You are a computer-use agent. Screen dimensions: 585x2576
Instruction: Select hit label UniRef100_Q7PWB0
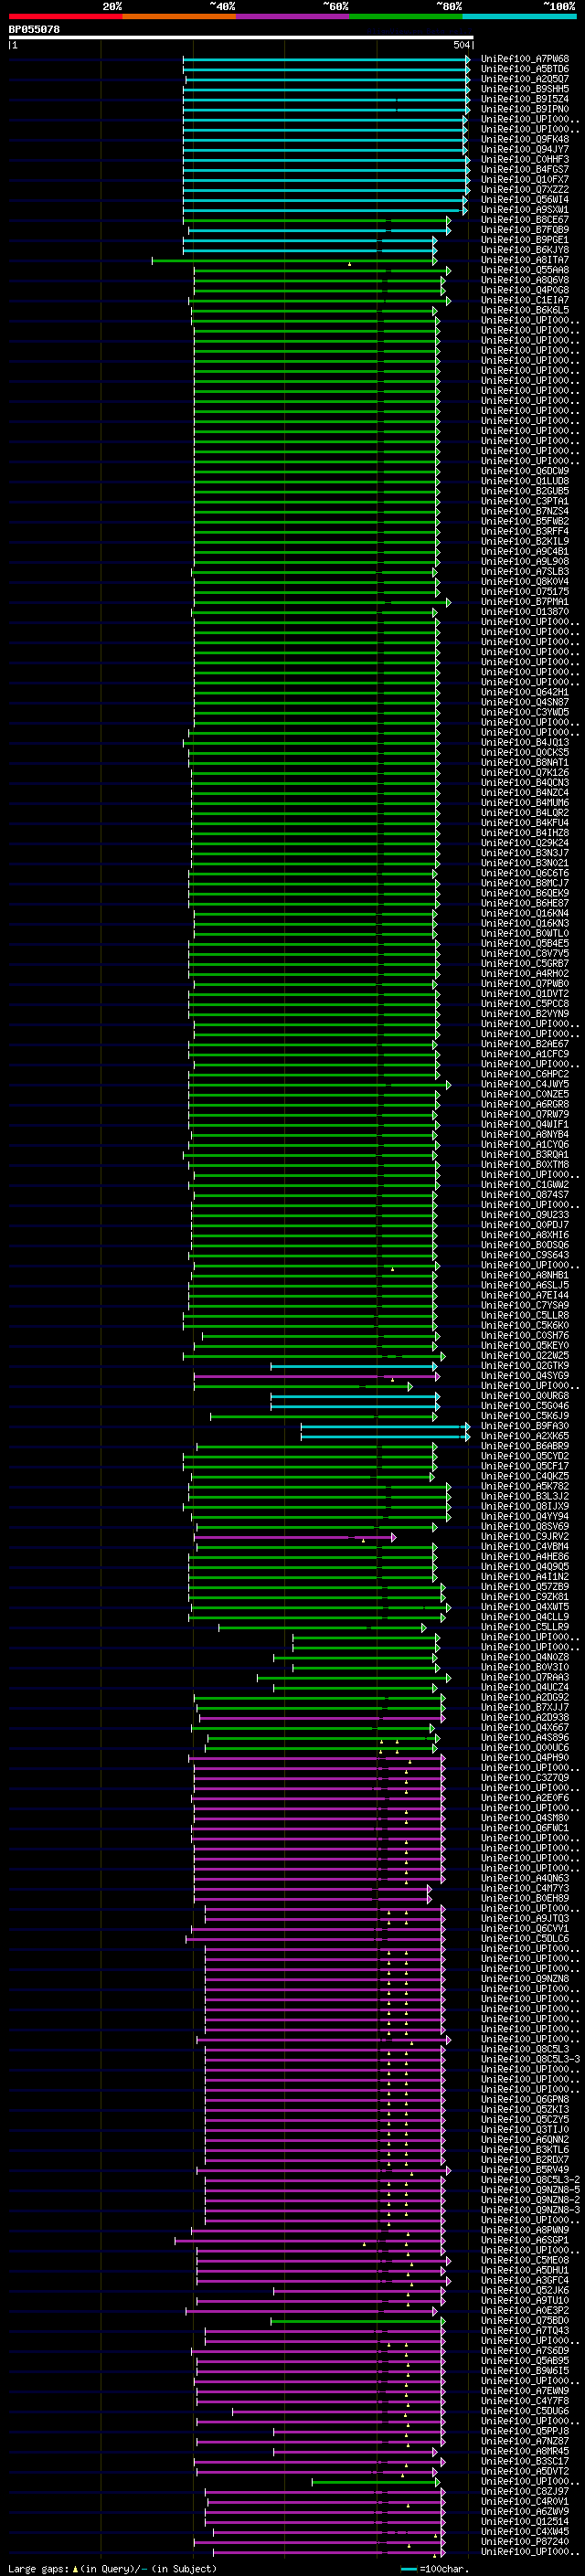coord(525,983)
